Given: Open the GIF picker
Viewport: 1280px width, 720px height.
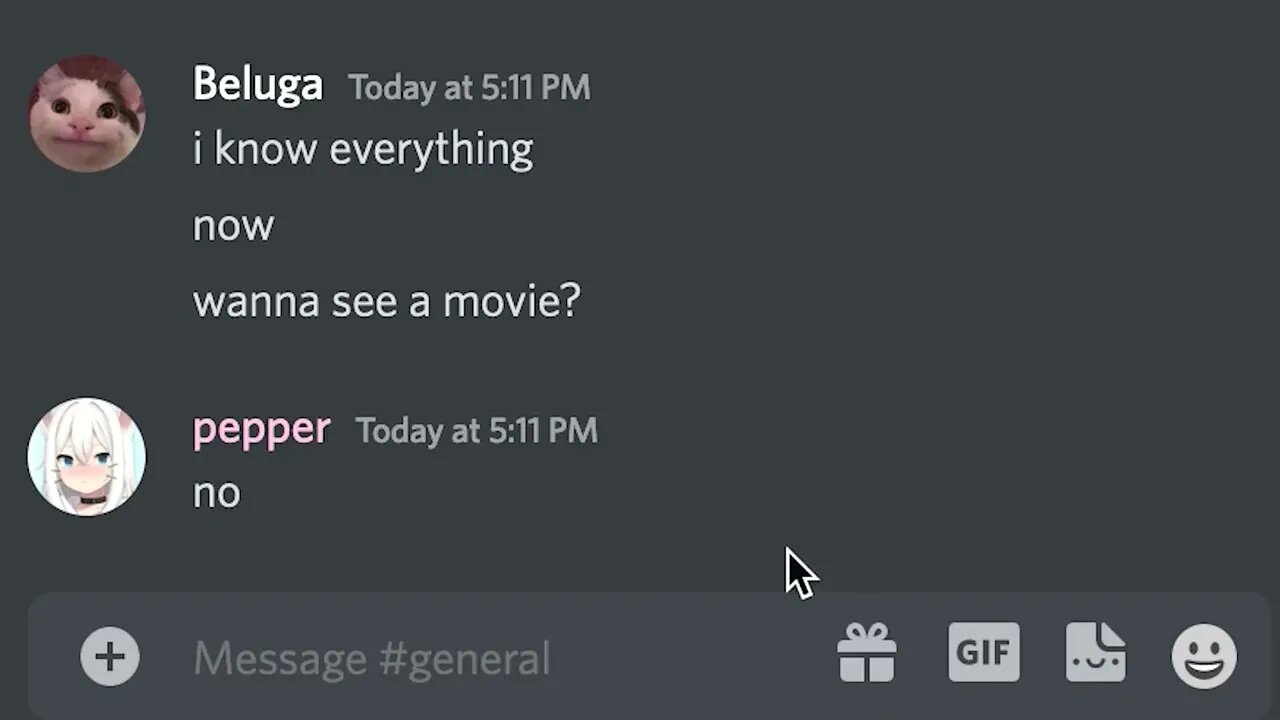Looking at the screenshot, I should (984, 652).
